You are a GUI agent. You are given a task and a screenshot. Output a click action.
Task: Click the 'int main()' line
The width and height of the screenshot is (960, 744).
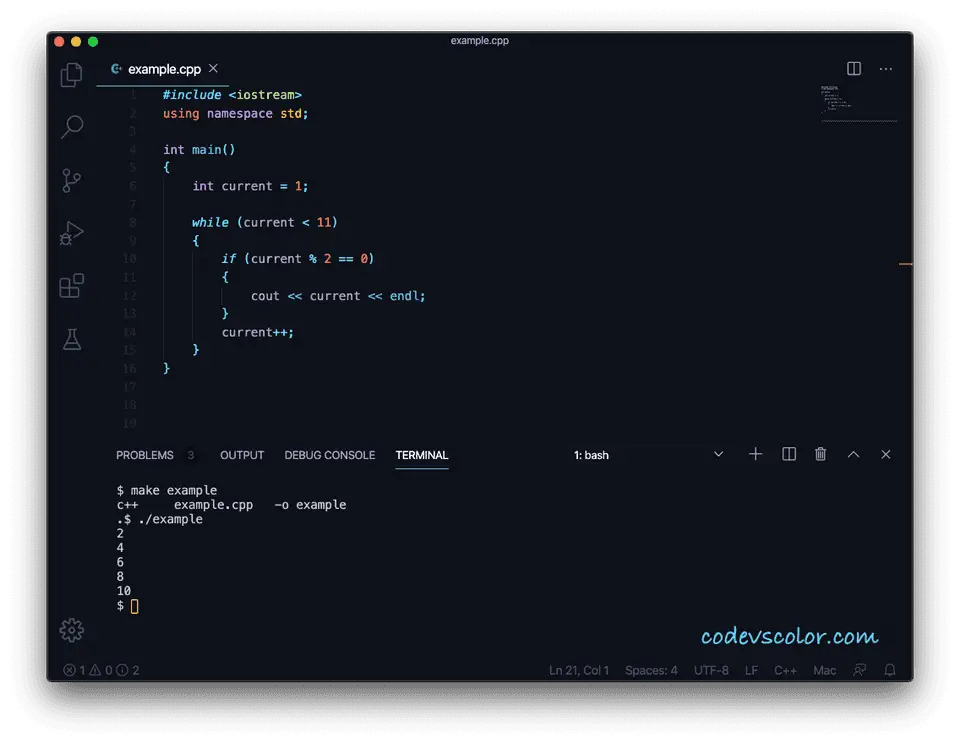click(x=199, y=149)
